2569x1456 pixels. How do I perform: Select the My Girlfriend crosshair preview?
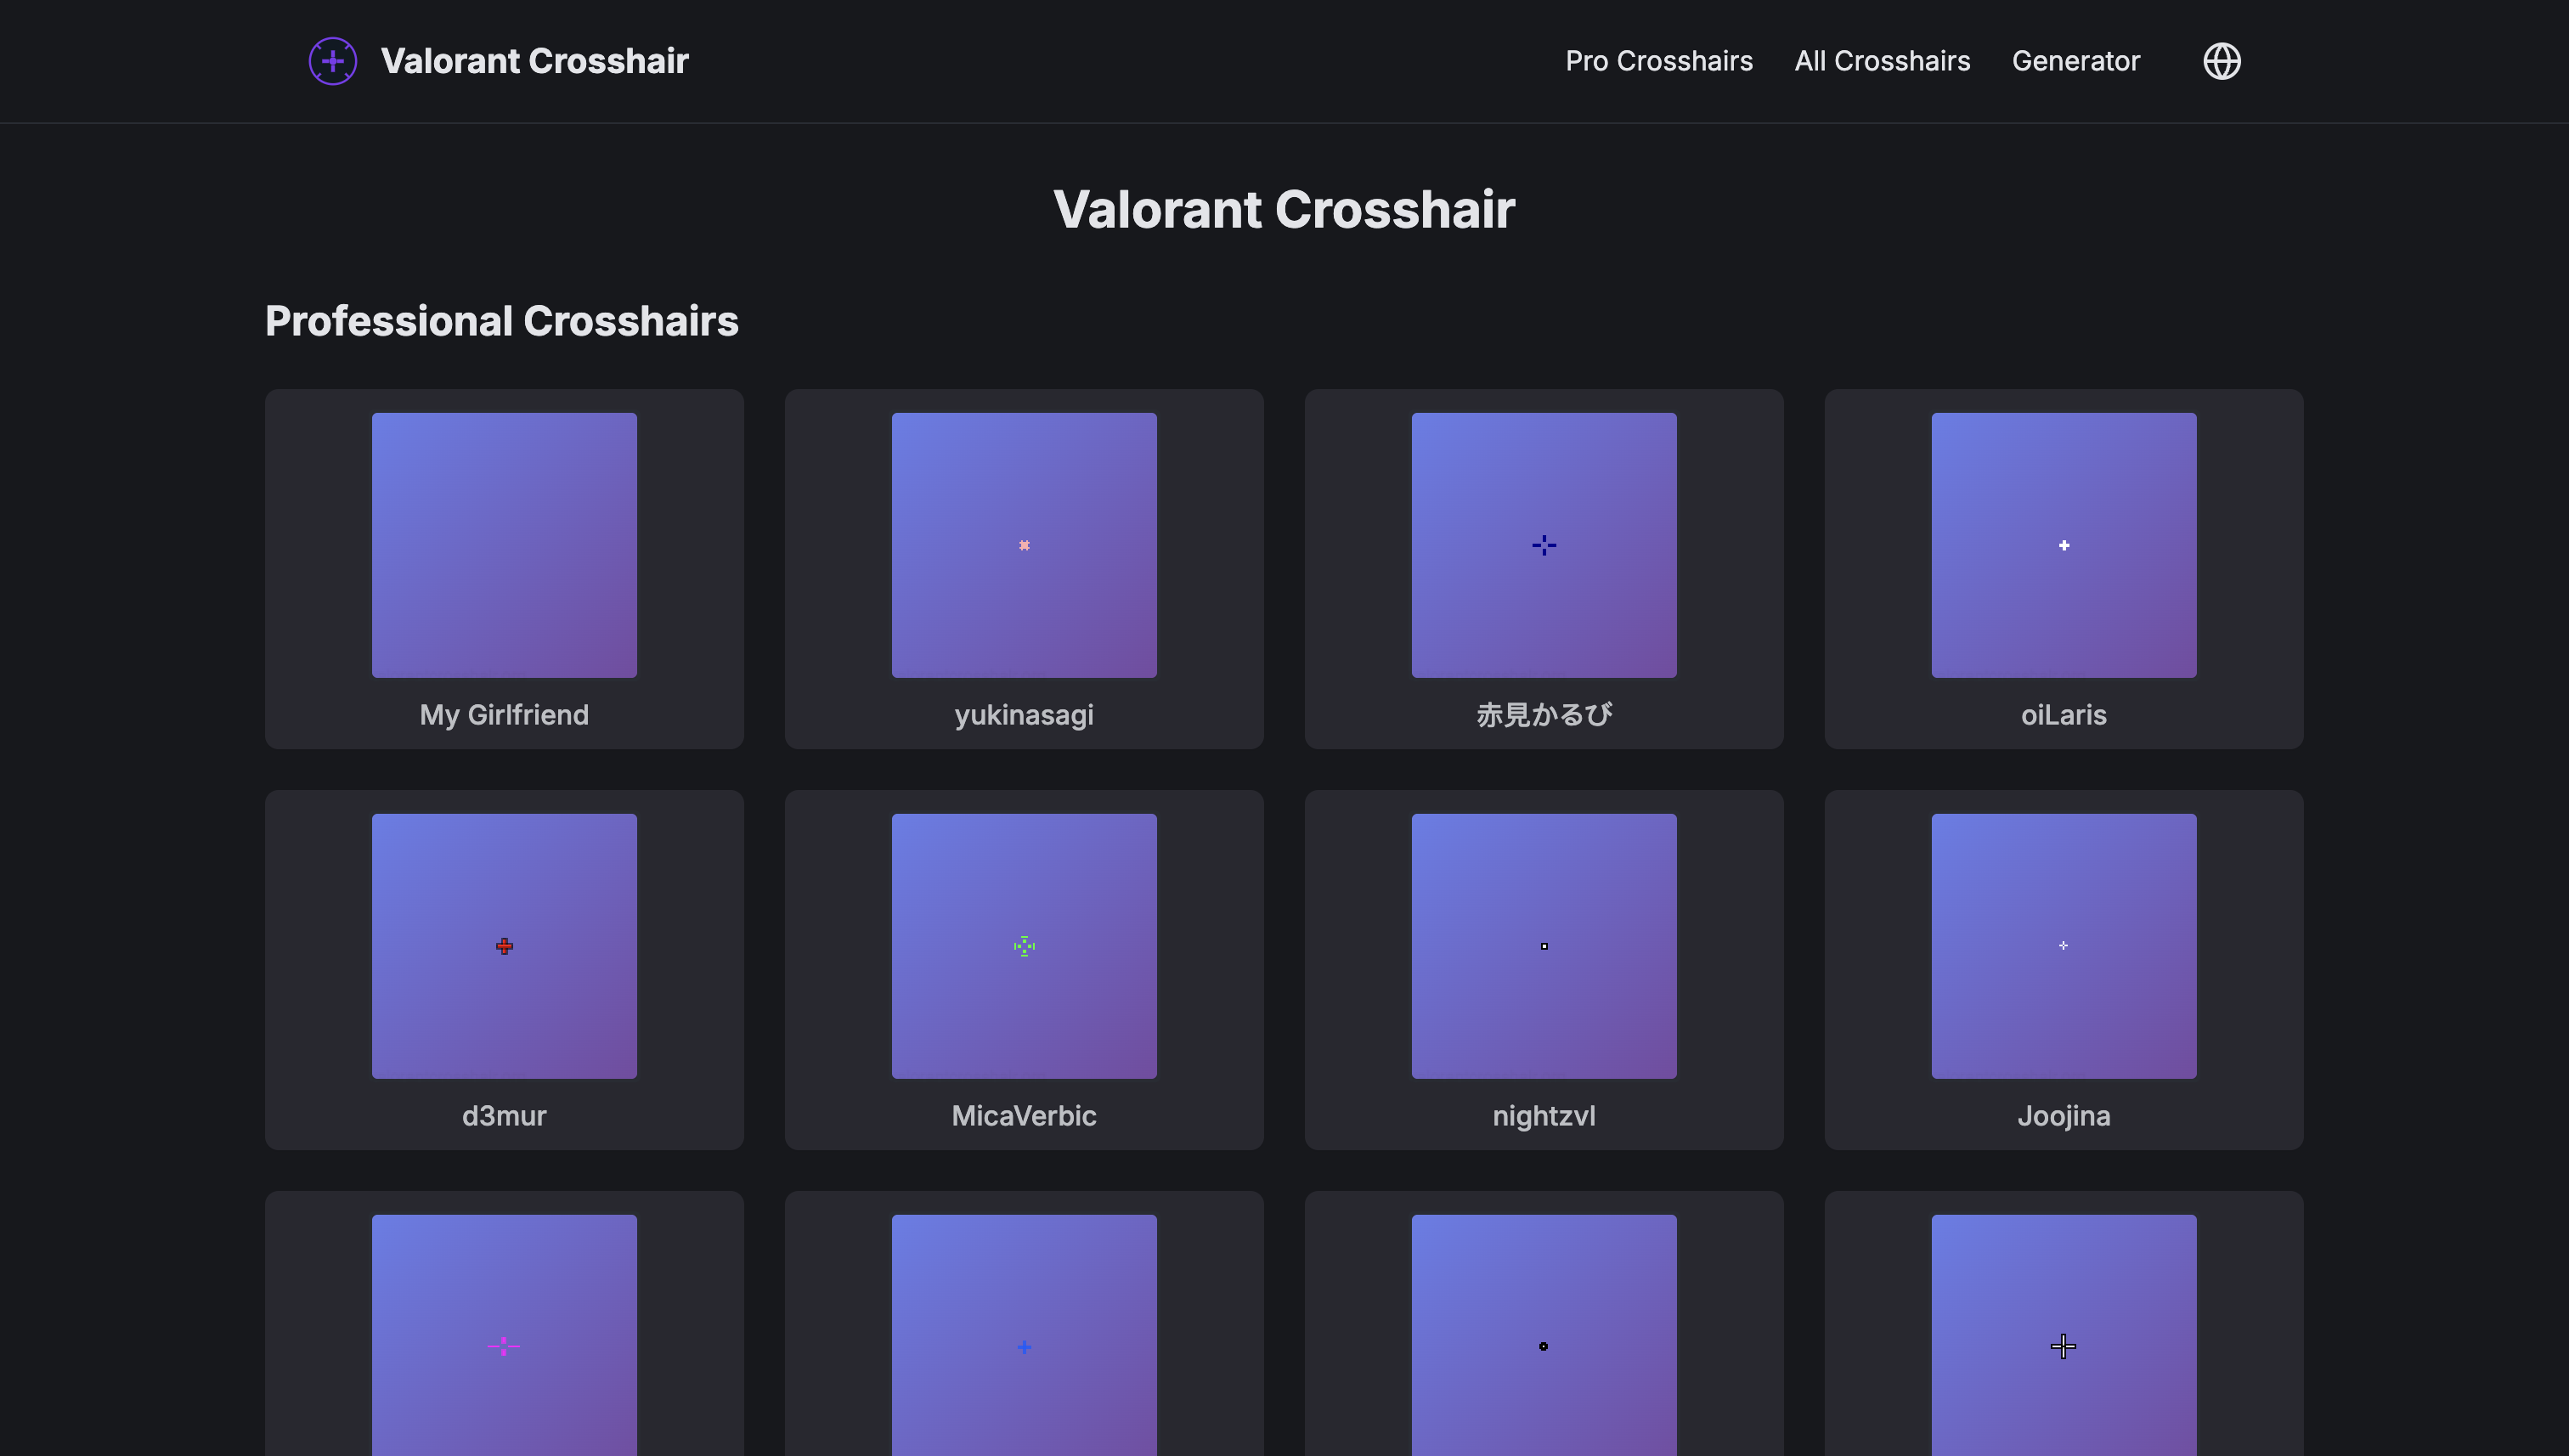504,545
